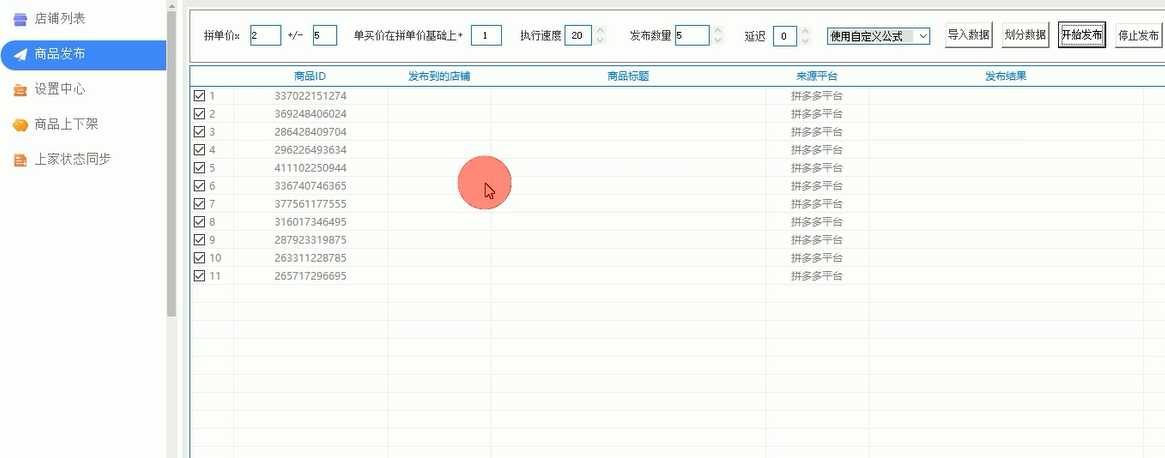
Task: Toggle the checkbox for row 5
Action: coord(199,168)
